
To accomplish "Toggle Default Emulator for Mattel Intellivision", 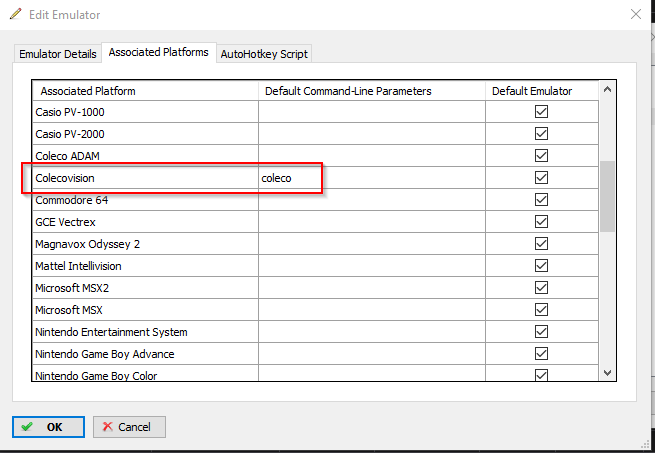I will pyautogui.click(x=541, y=266).
